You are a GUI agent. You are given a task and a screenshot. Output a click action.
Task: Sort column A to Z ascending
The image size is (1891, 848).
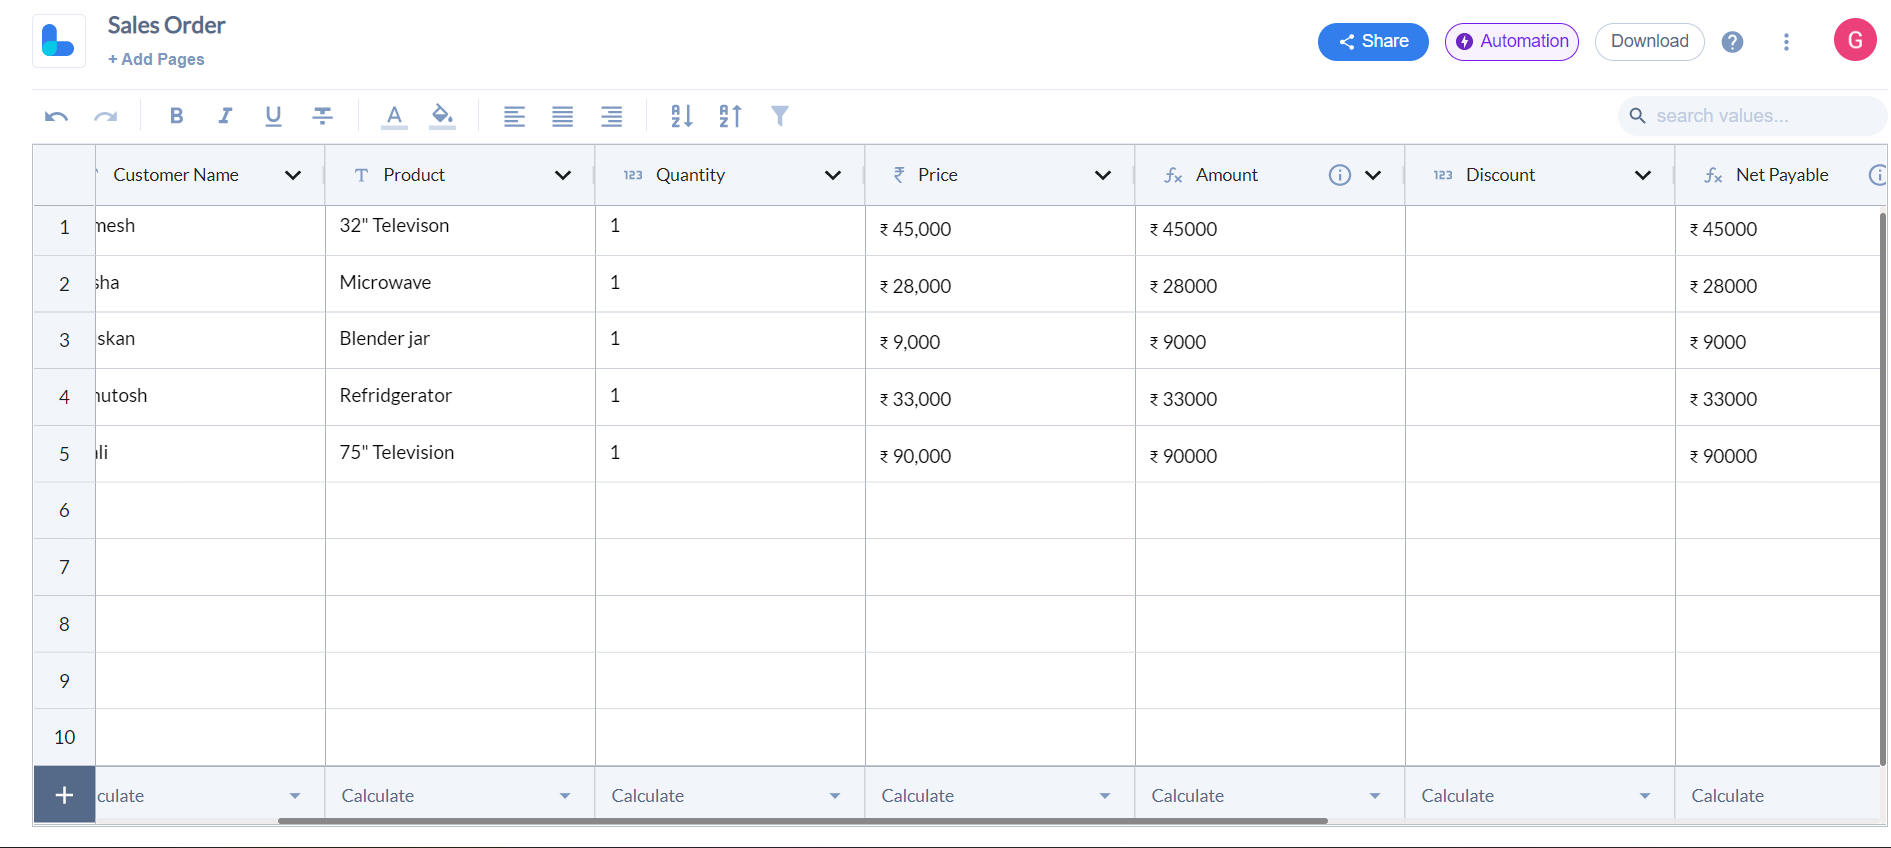coord(682,116)
